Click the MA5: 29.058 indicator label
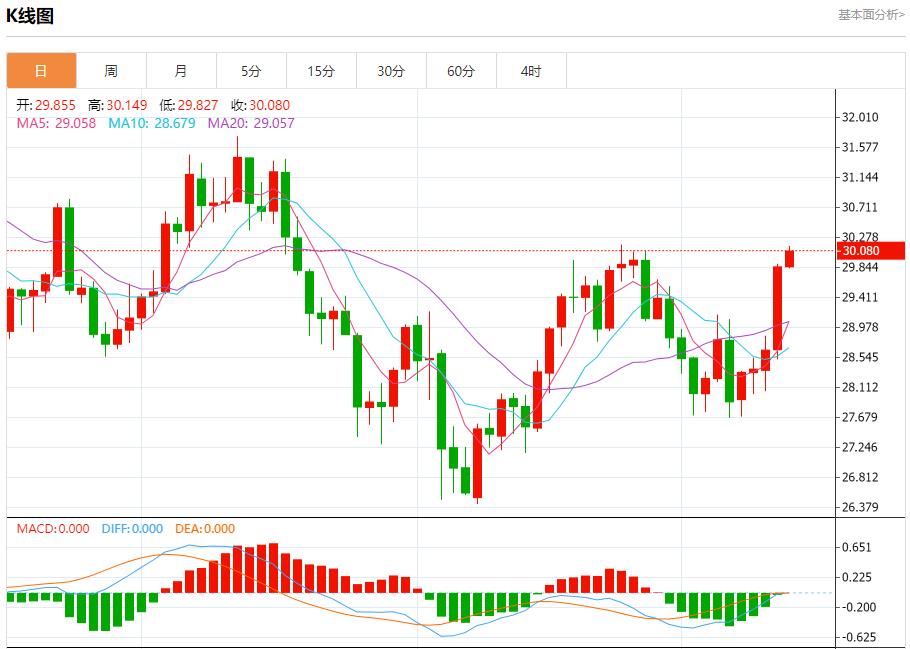 click(x=56, y=123)
